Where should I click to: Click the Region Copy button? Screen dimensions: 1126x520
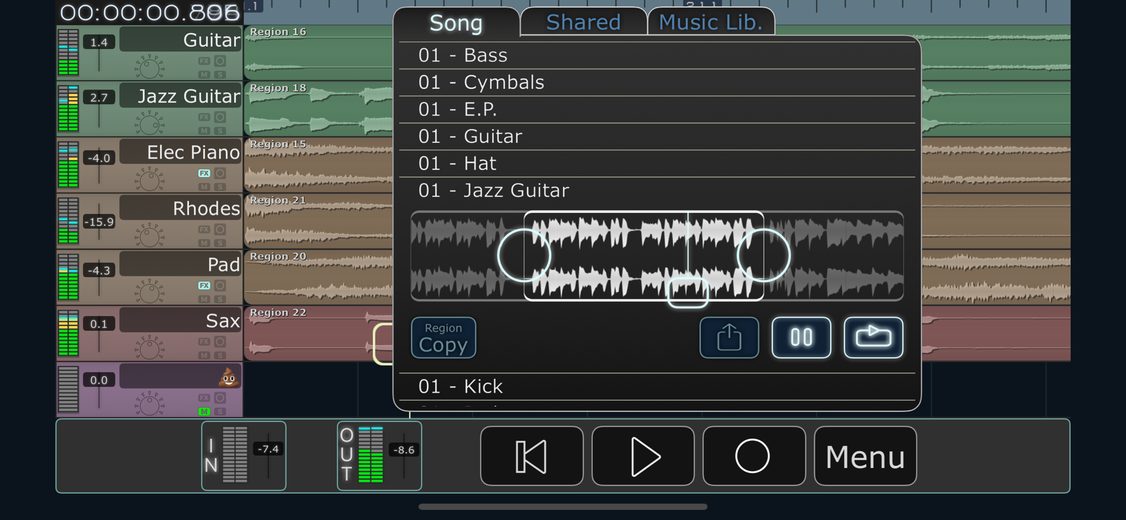click(443, 338)
